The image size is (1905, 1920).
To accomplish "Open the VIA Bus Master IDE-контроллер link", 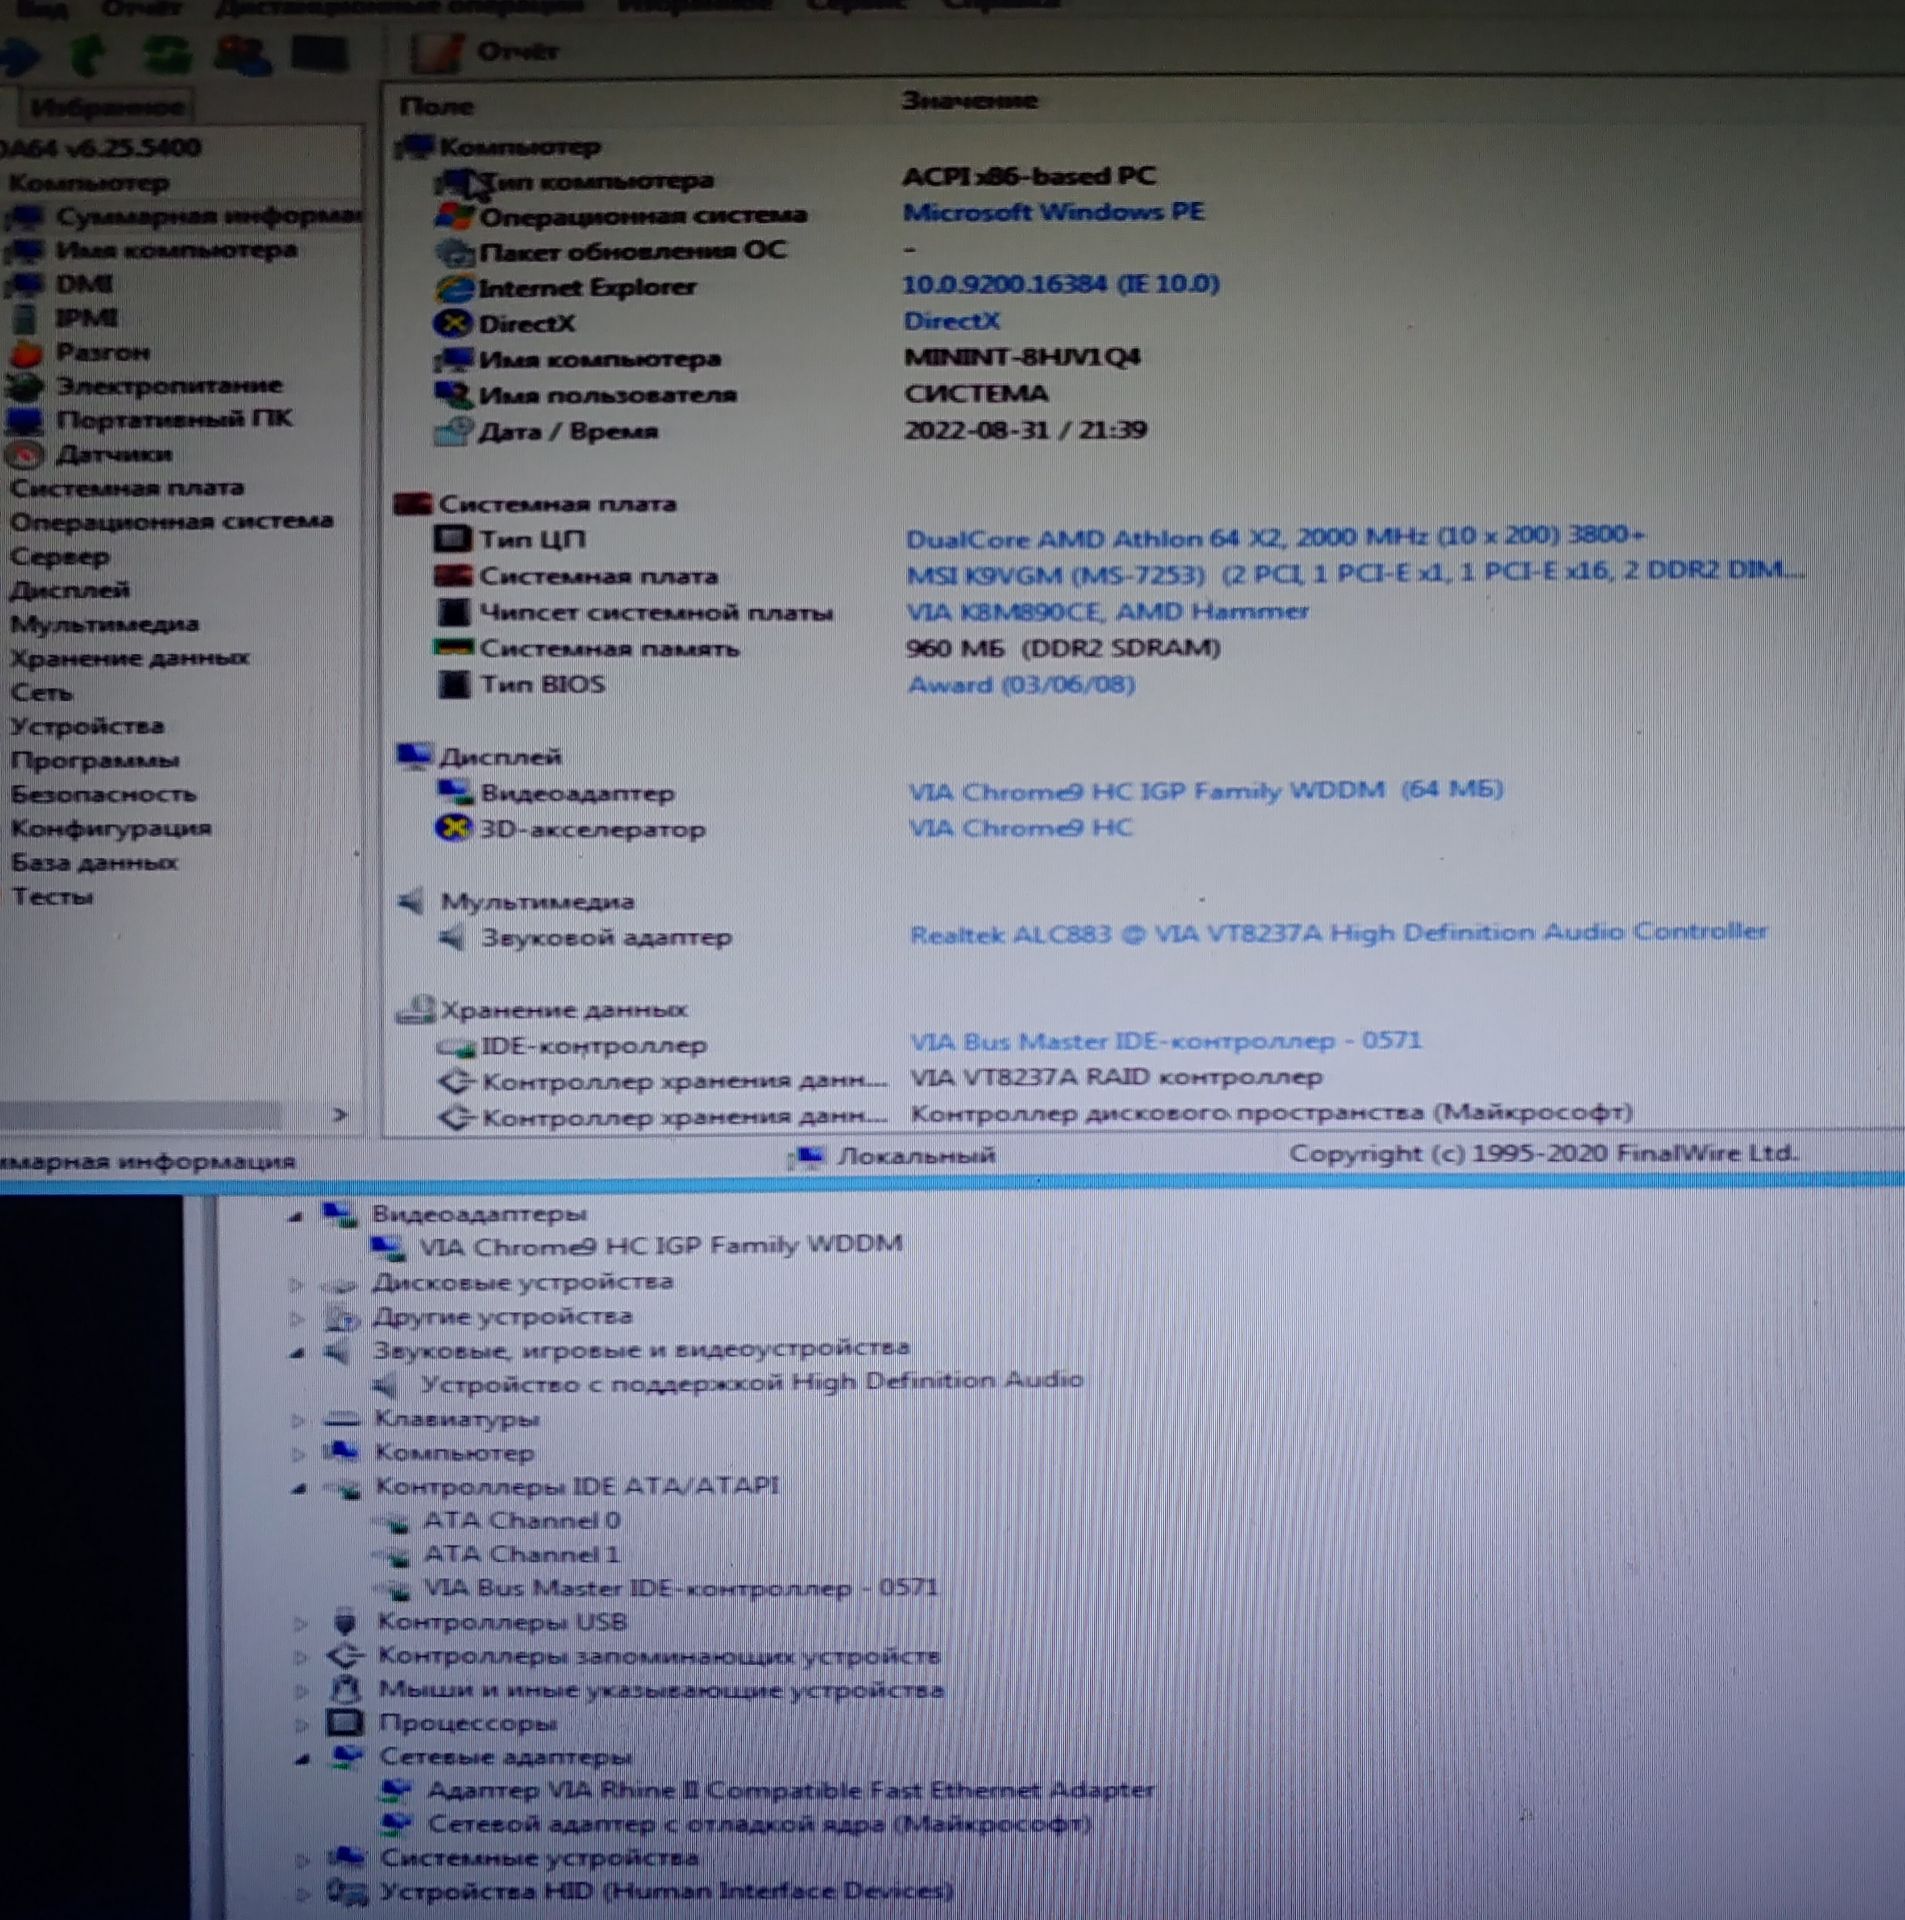I will click(1165, 1041).
